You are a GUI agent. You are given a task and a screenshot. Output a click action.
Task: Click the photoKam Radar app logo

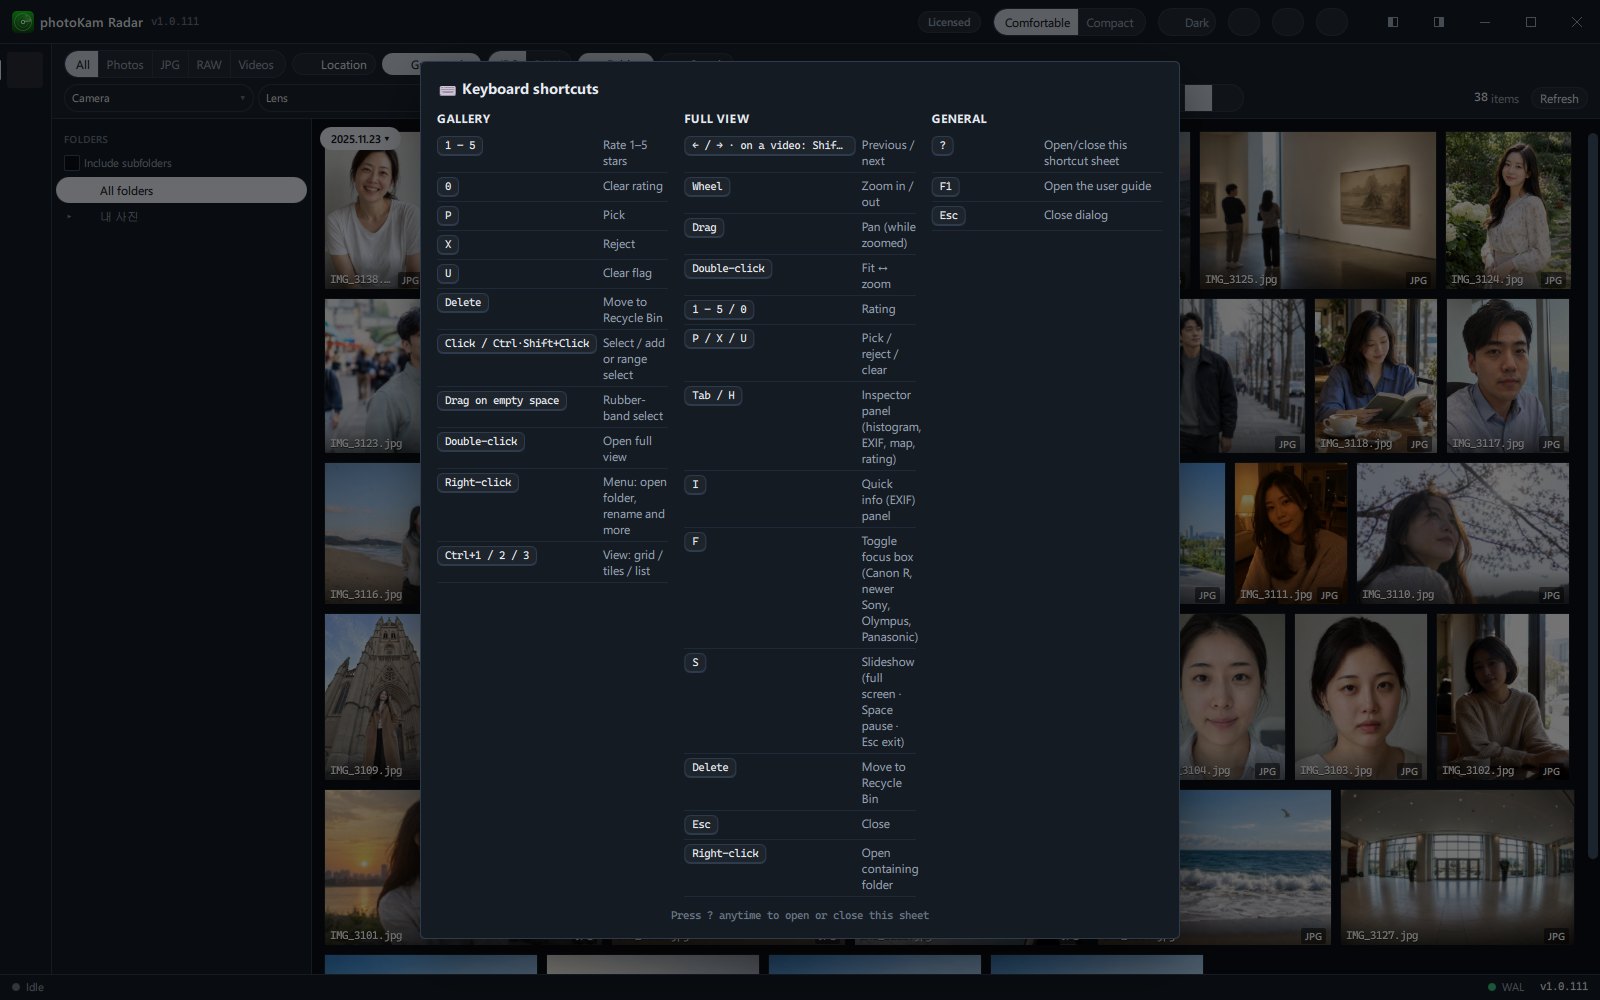[x=22, y=22]
